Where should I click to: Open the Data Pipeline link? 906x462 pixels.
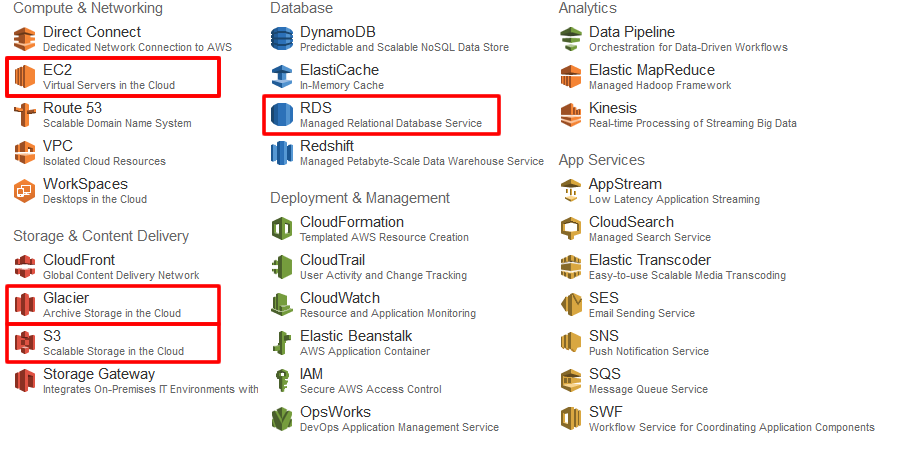coord(632,32)
